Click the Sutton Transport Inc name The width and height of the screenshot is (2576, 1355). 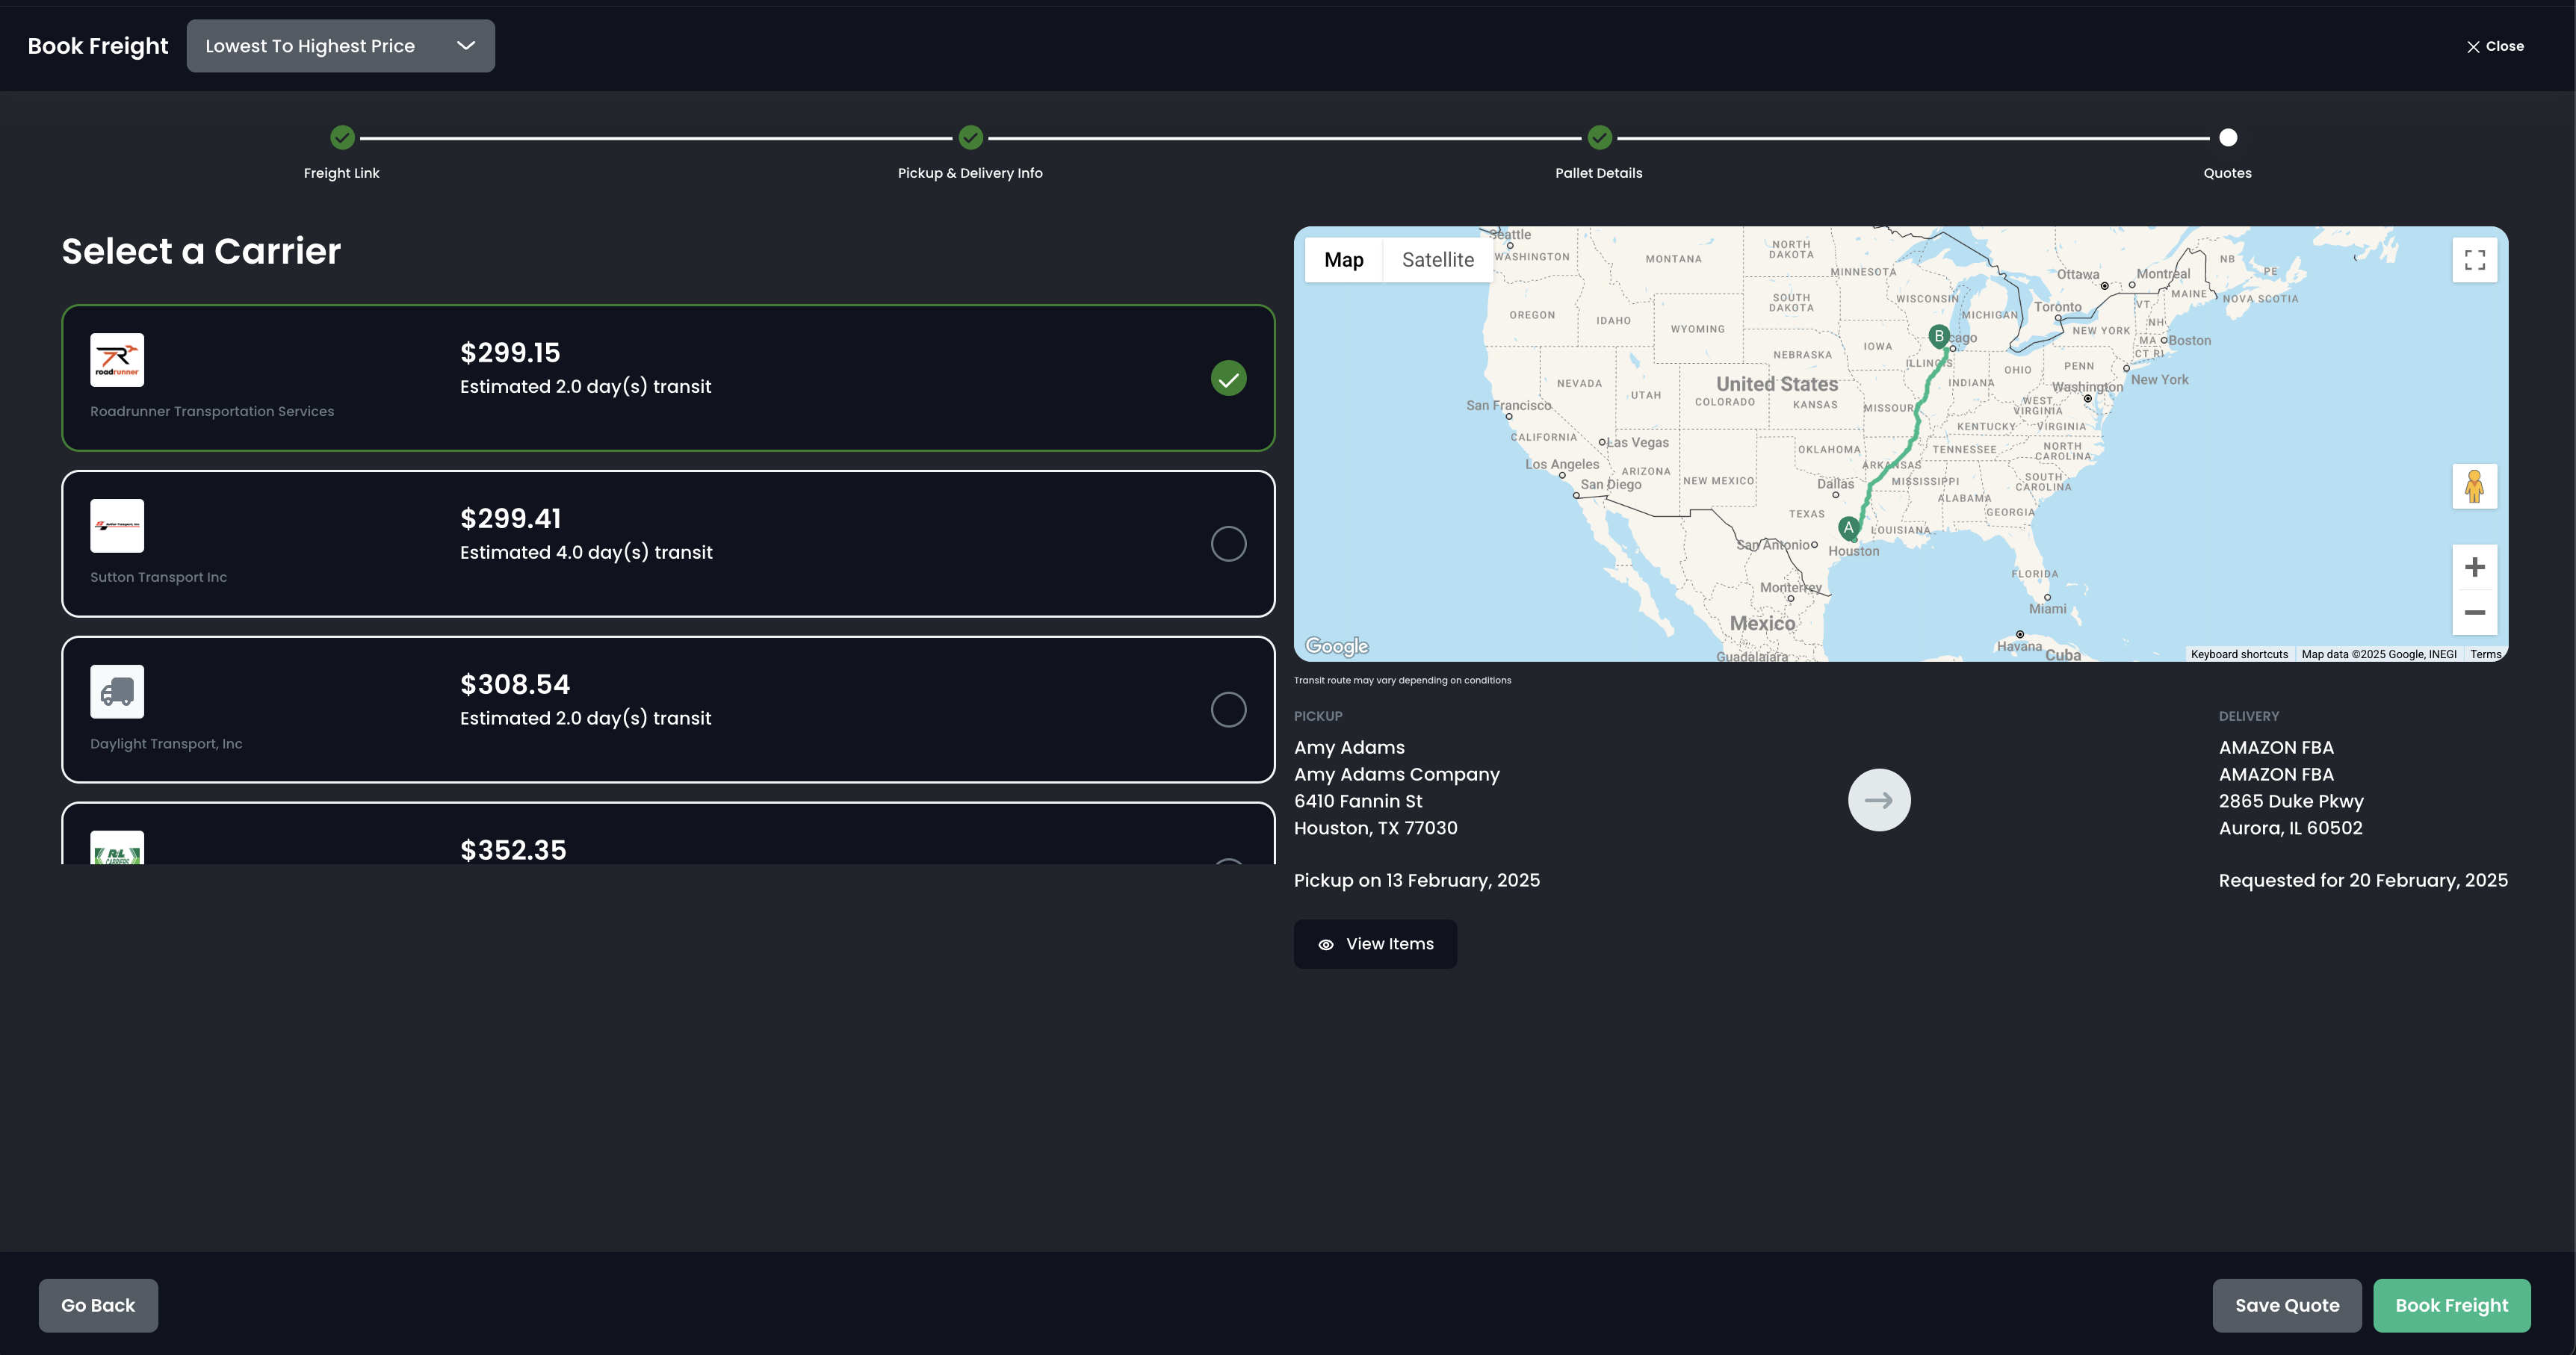[158, 577]
